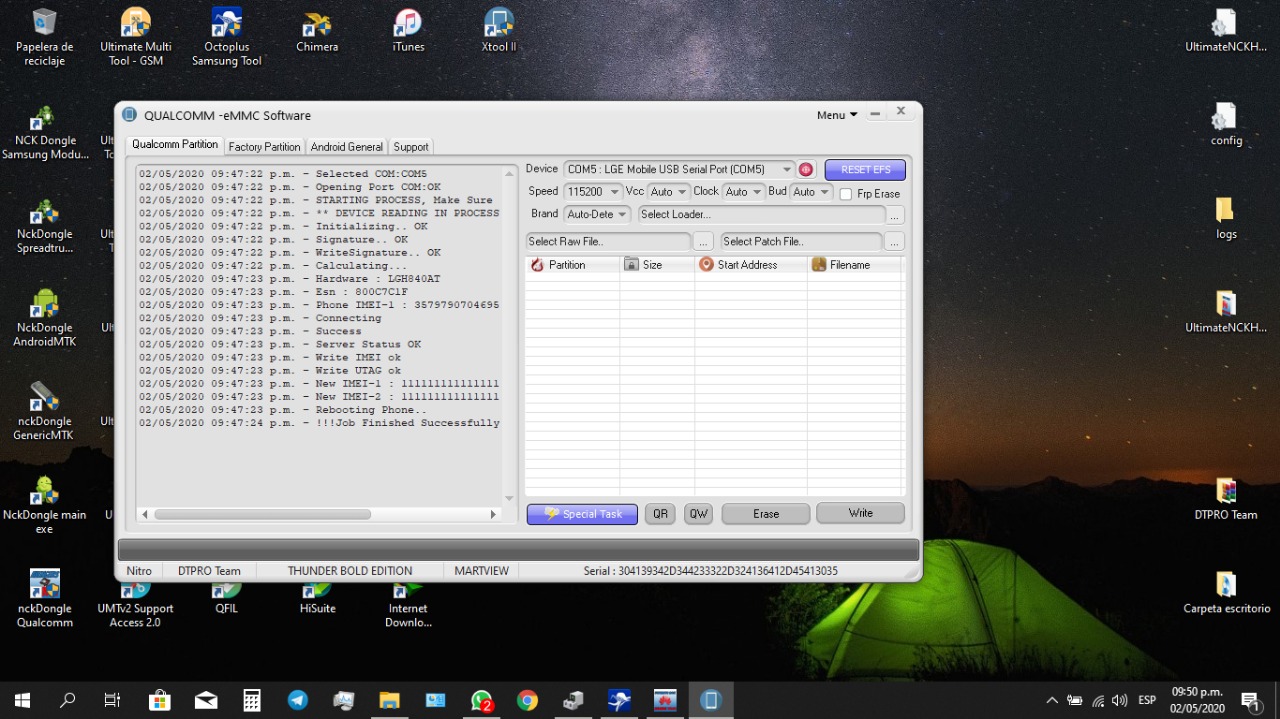This screenshot has height=719, width=1280.
Task: Open Telegram from taskbar
Action: coord(298,700)
